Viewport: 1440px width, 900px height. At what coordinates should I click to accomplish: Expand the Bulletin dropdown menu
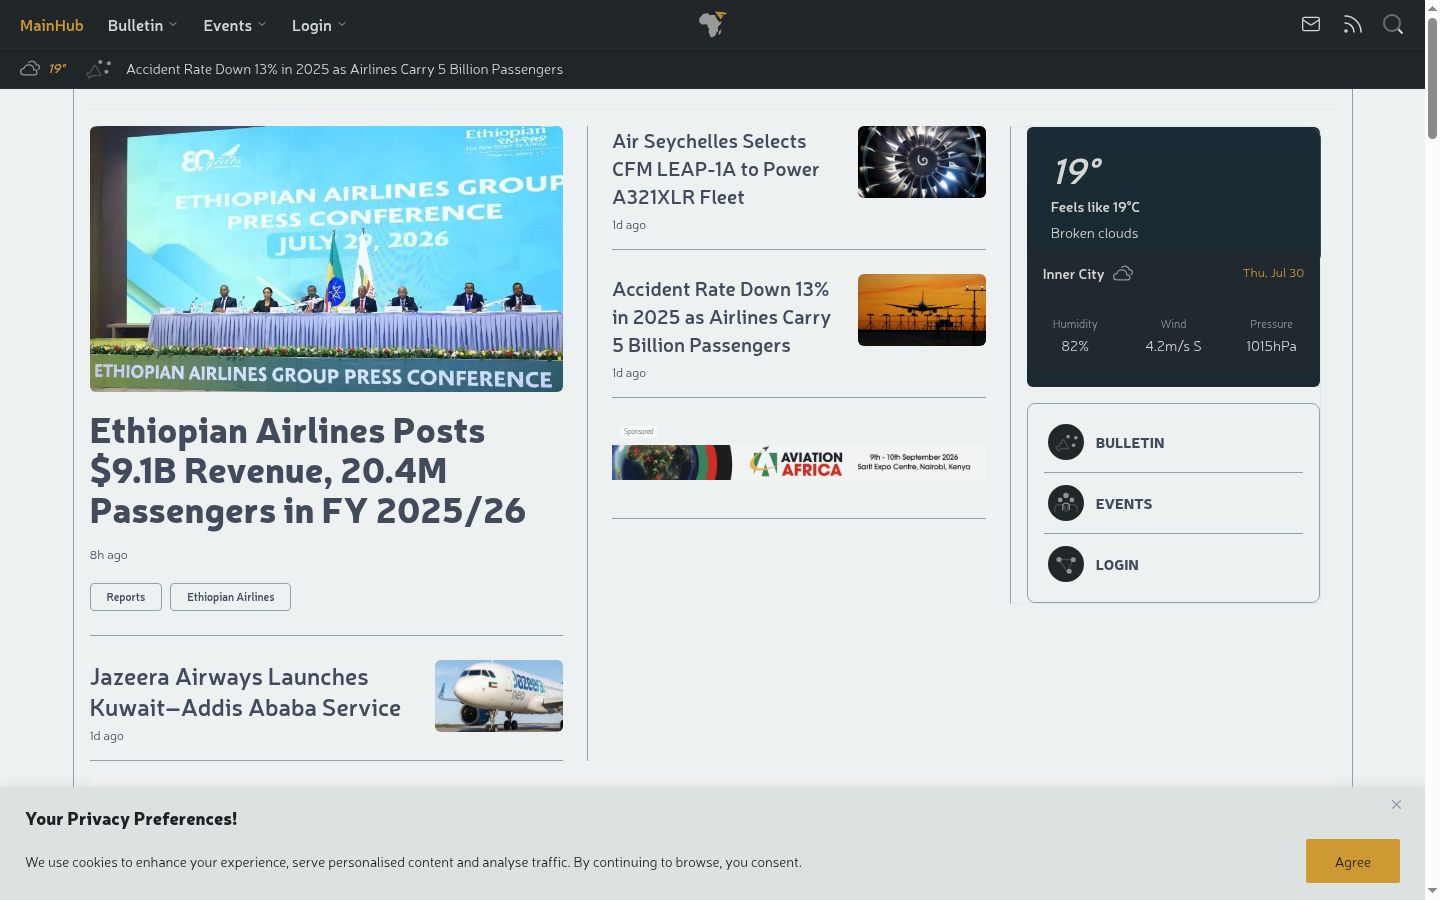tap(142, 25)
